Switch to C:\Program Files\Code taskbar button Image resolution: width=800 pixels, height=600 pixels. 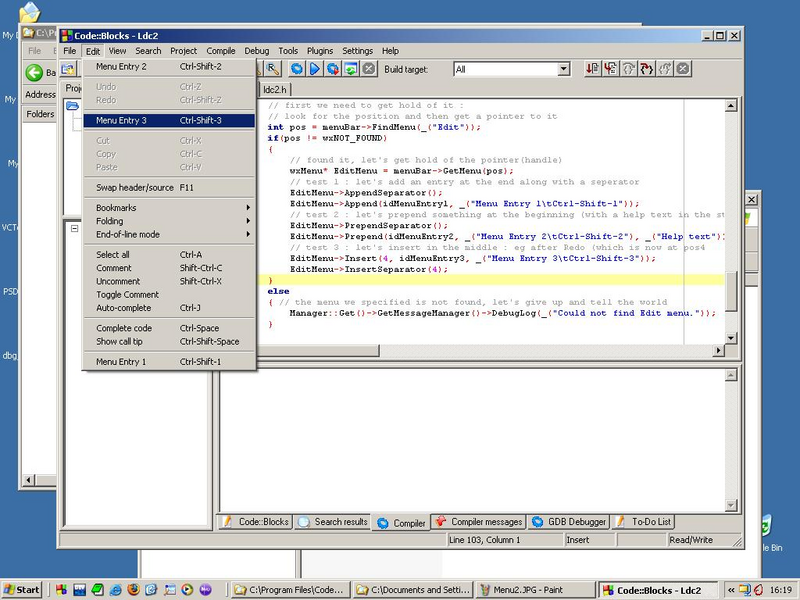point(290,590)
